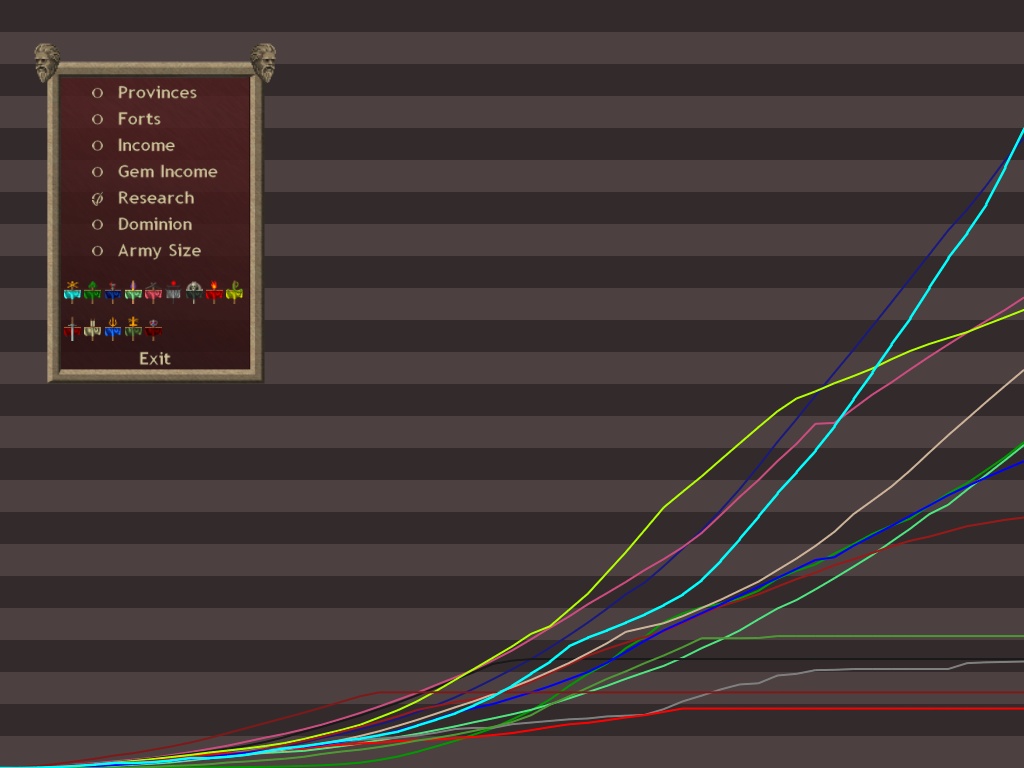
Task: View the Dominion score graph
Action: click(x=142, y=224)
